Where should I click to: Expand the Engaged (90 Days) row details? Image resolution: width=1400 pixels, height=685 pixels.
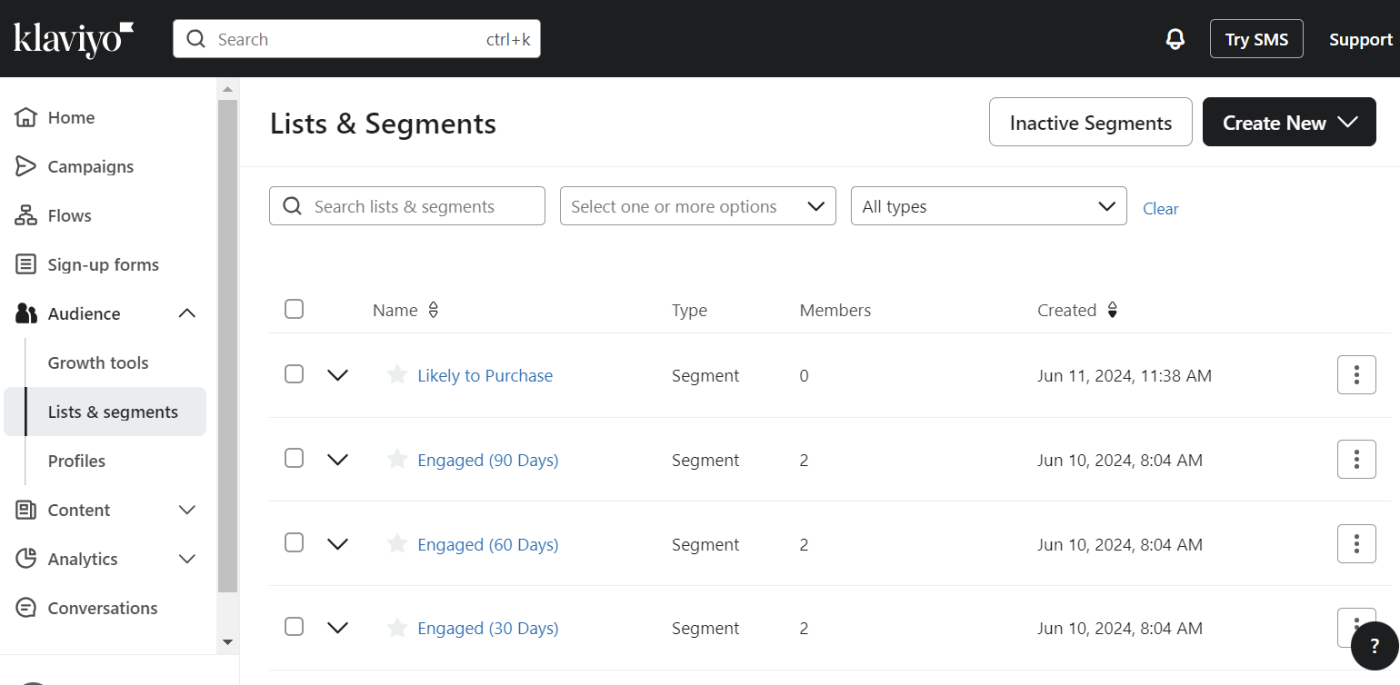pos(338,460)
